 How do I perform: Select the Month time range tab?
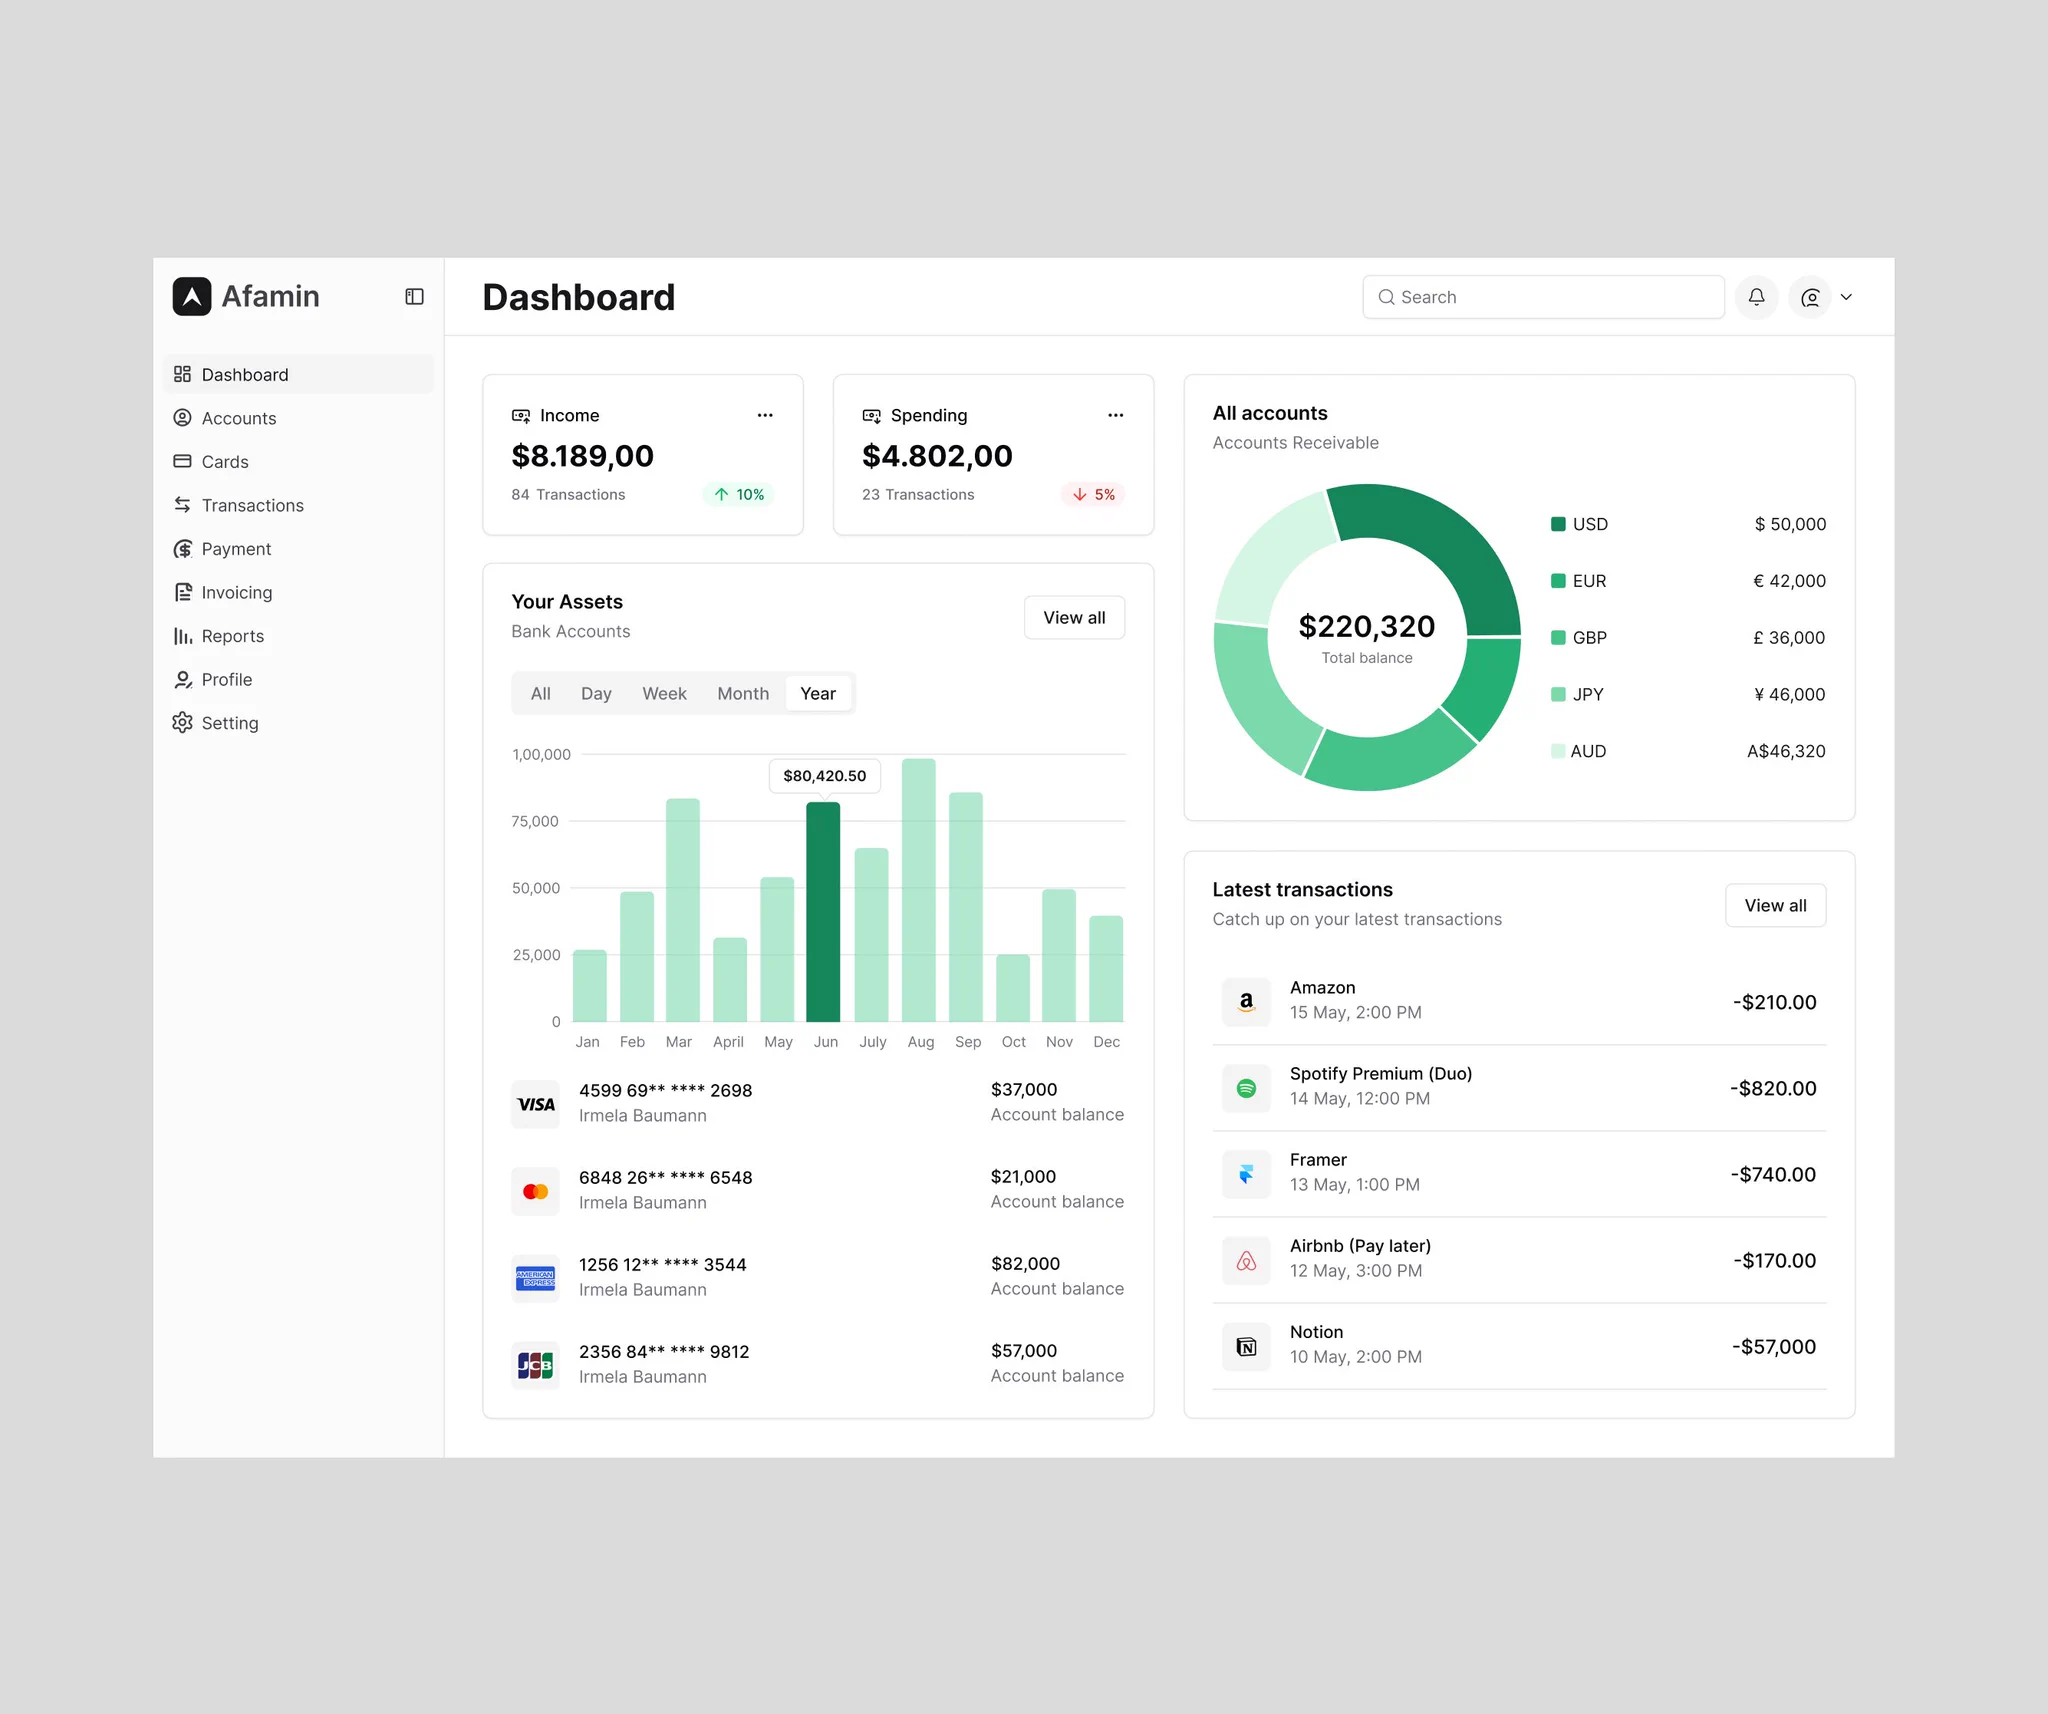[x=743, y=693]
